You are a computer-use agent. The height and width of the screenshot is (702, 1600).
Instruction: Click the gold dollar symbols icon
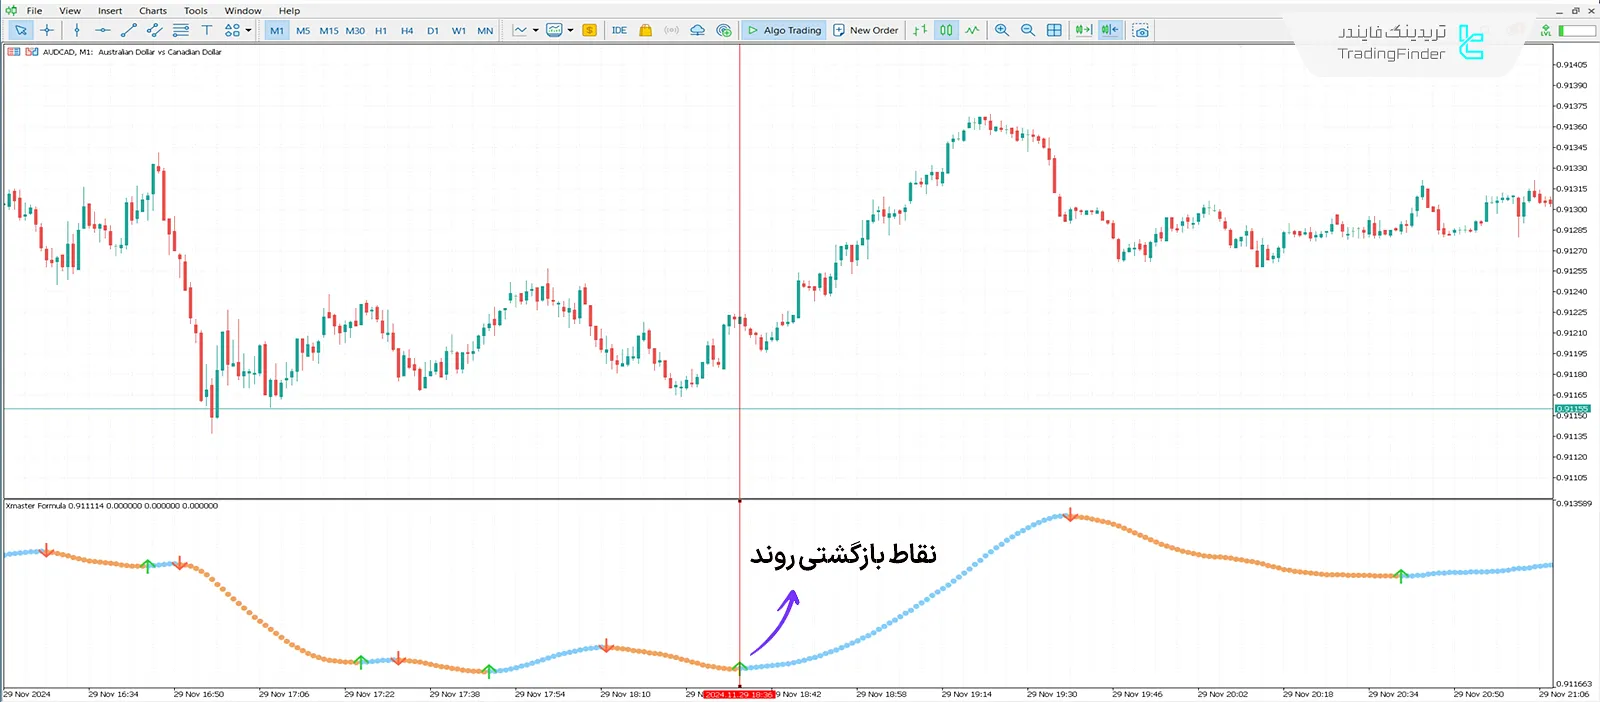590,30
